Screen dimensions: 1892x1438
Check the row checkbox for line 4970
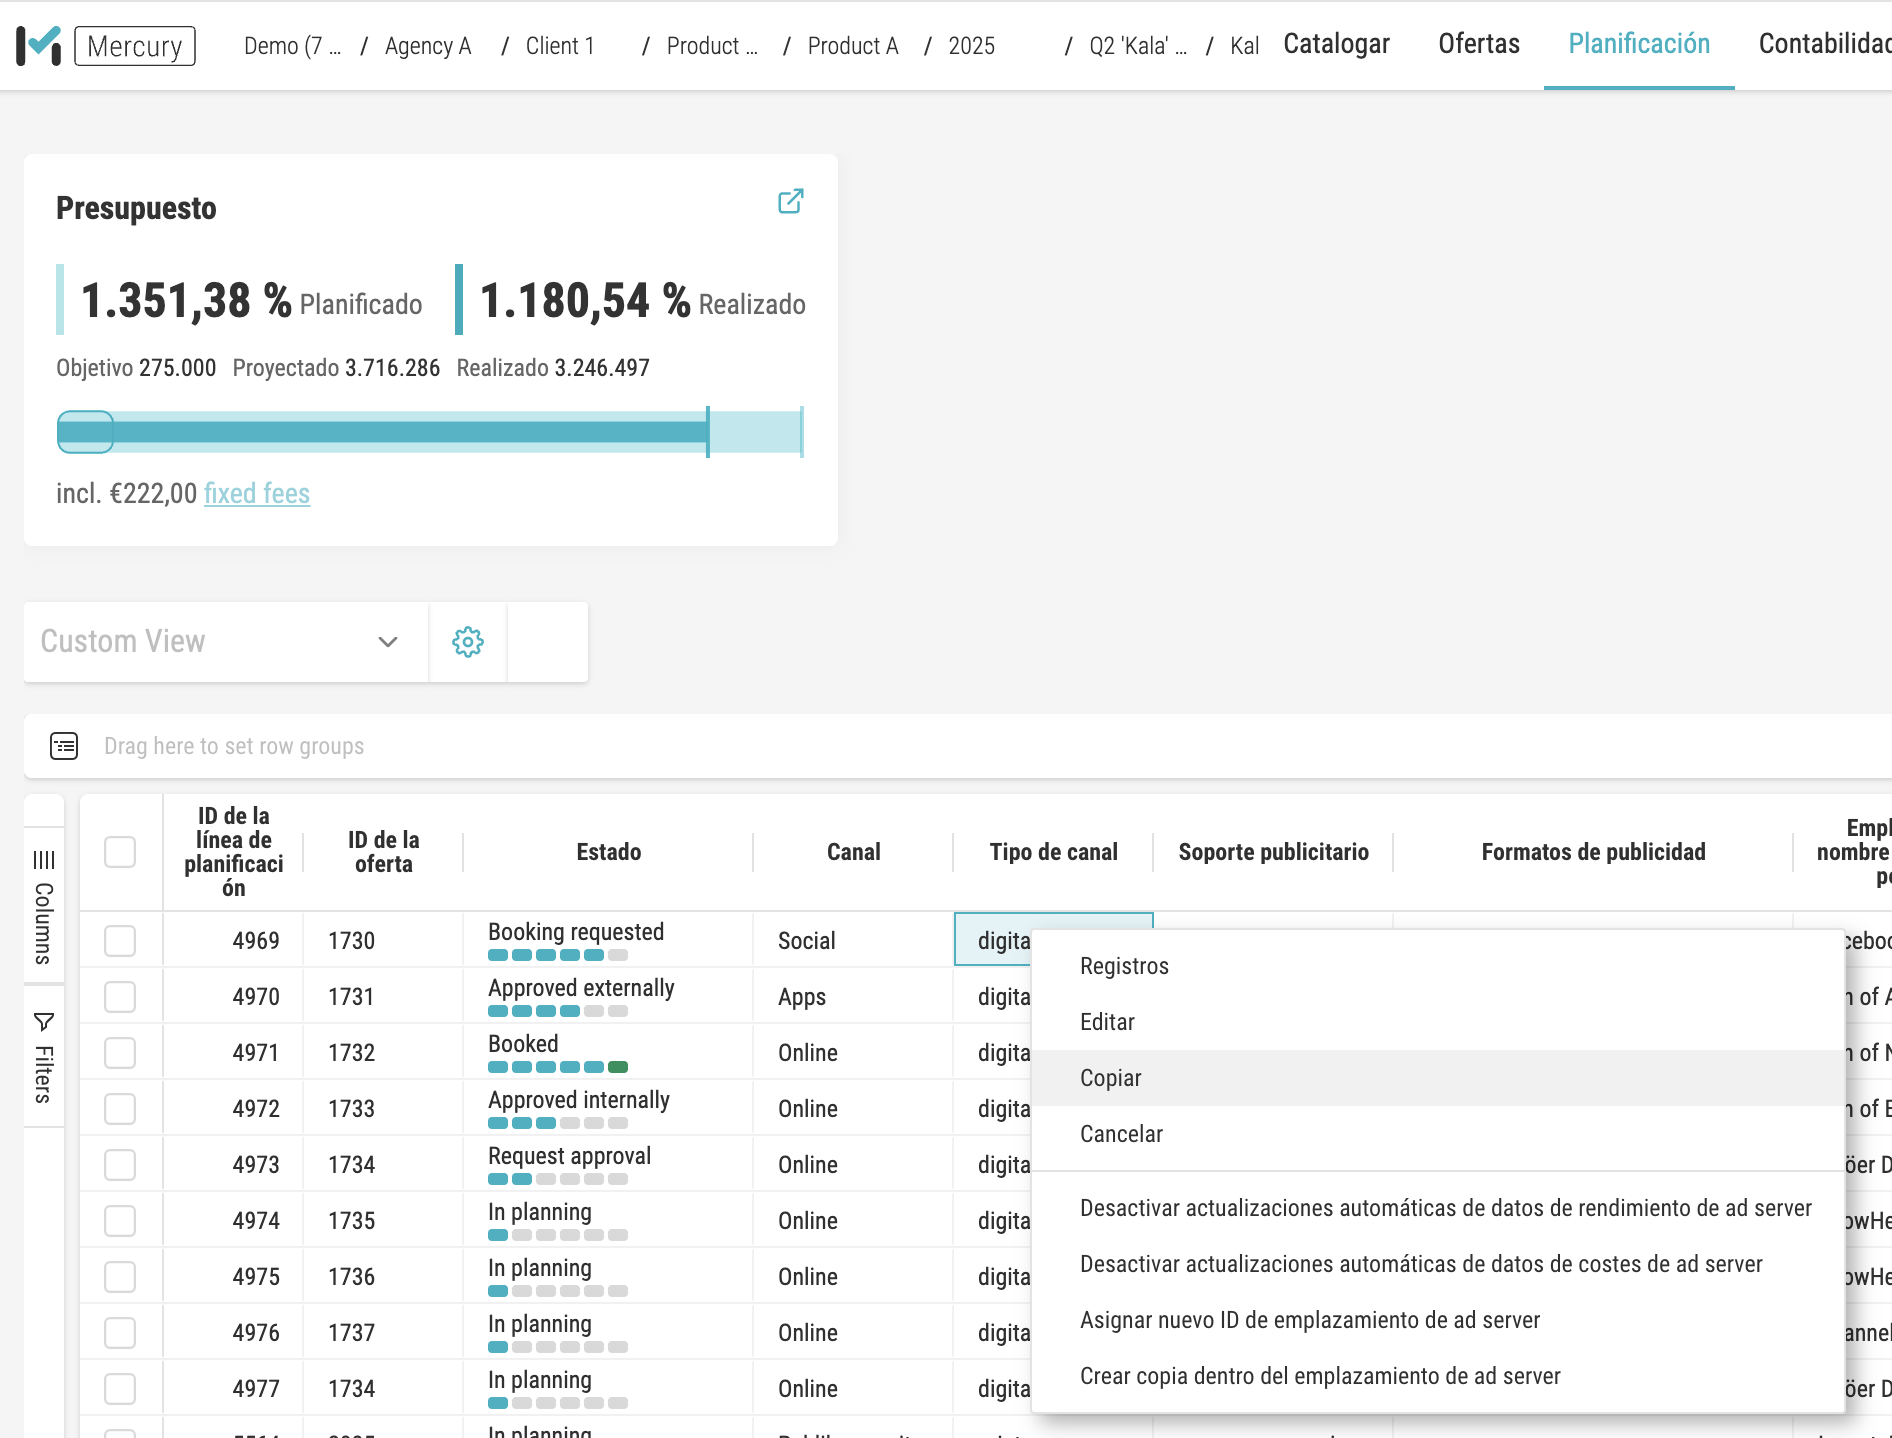coord(120,996)
